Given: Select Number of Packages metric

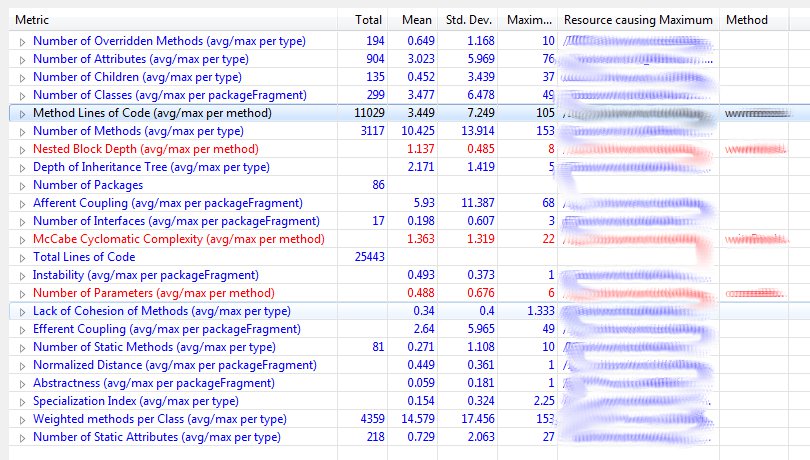Looking at the screenshot, I should (x=88, y=185).
